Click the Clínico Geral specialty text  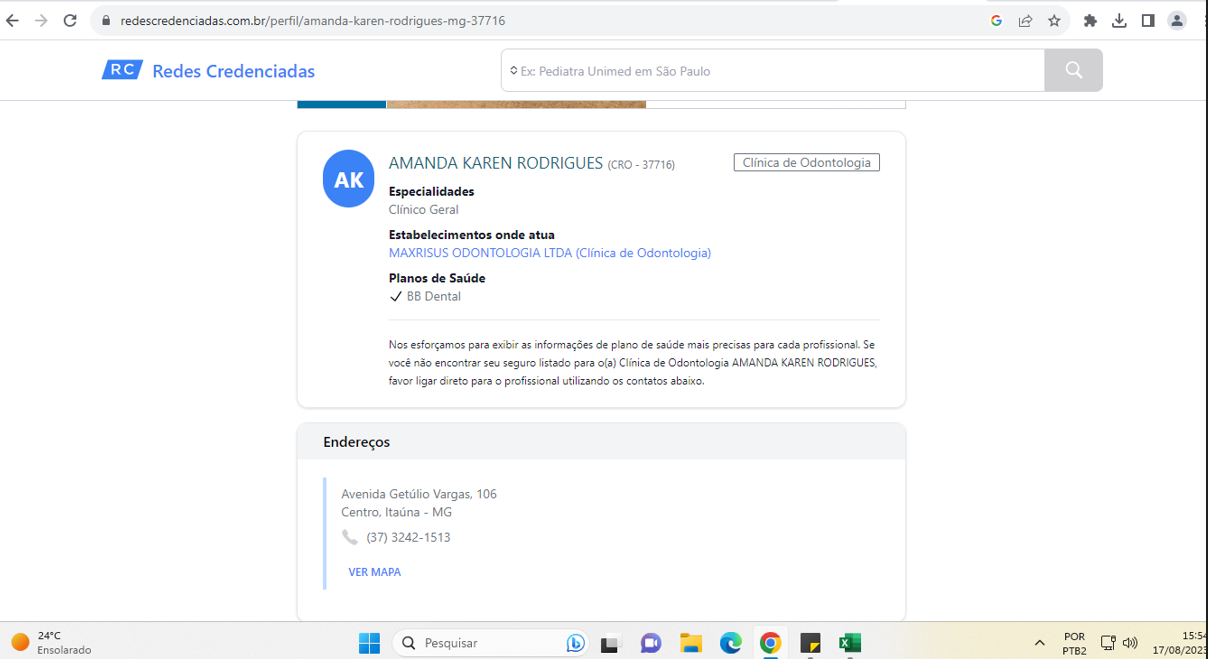click(423, 210)
